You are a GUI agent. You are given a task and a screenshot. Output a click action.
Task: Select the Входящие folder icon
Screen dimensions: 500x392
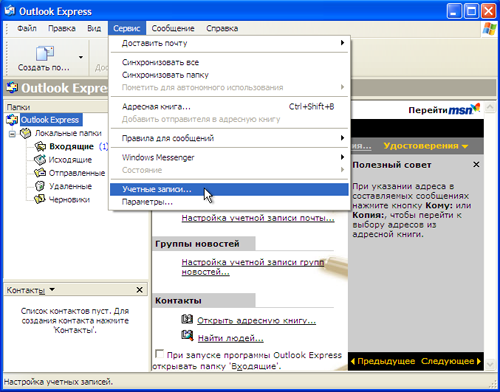40,146
